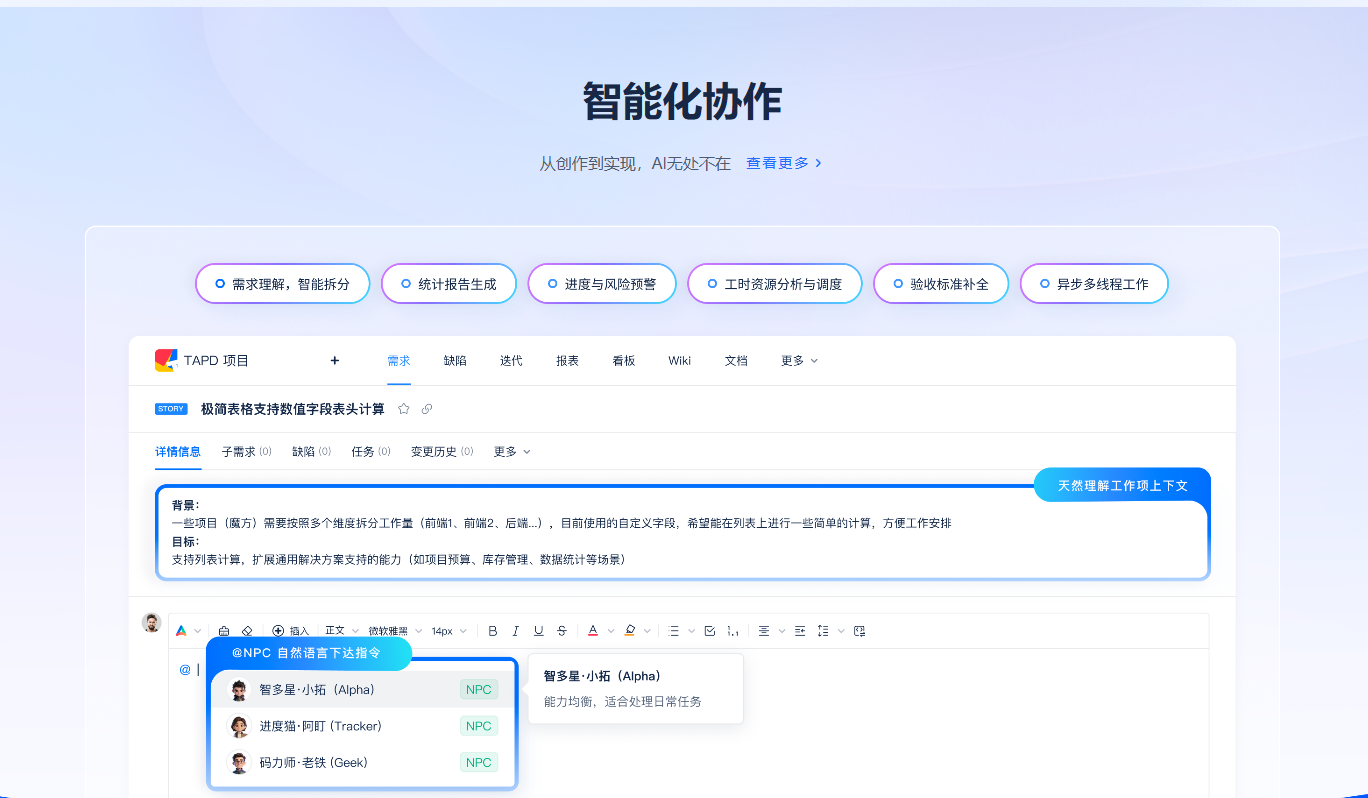Select the 子需求 (0) tab
1368x798 pixels.
click(x=247, y=452)
